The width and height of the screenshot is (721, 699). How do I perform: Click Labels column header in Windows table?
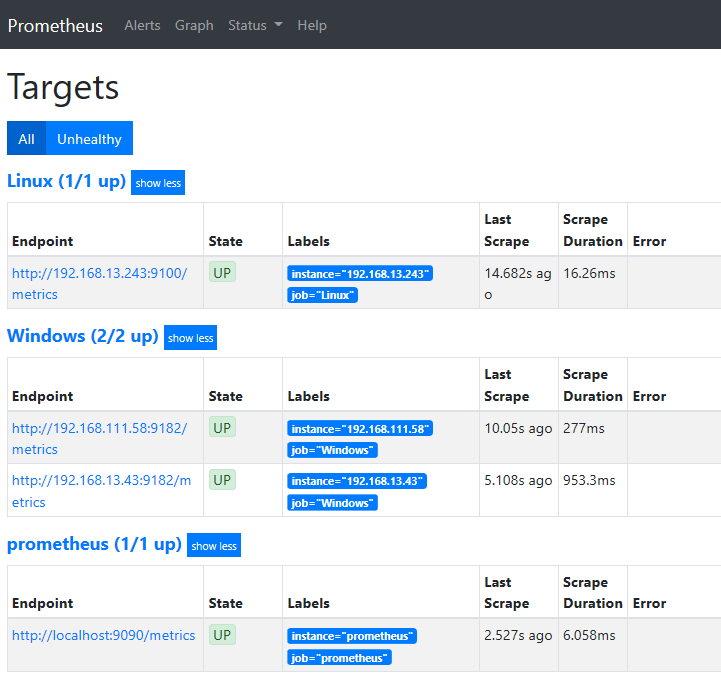309,396
